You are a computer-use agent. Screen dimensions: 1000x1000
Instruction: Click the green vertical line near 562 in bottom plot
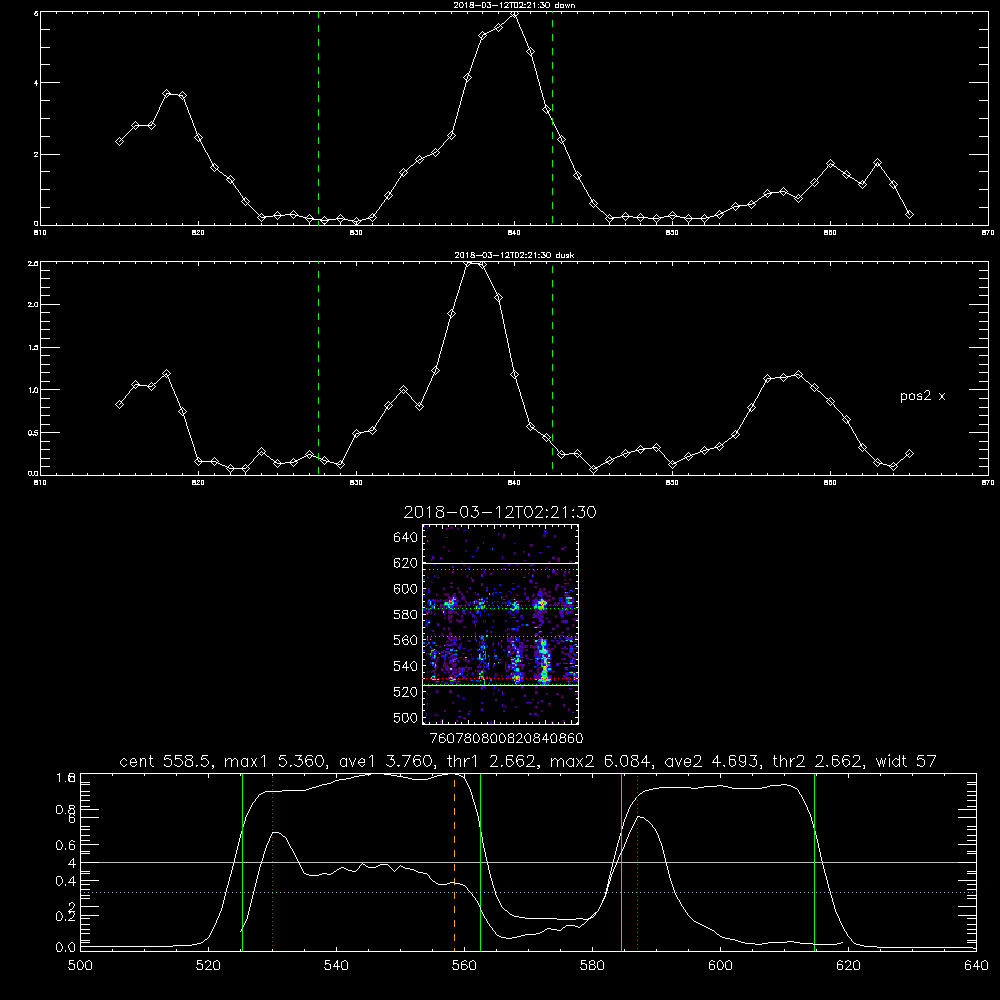(480, 861)
